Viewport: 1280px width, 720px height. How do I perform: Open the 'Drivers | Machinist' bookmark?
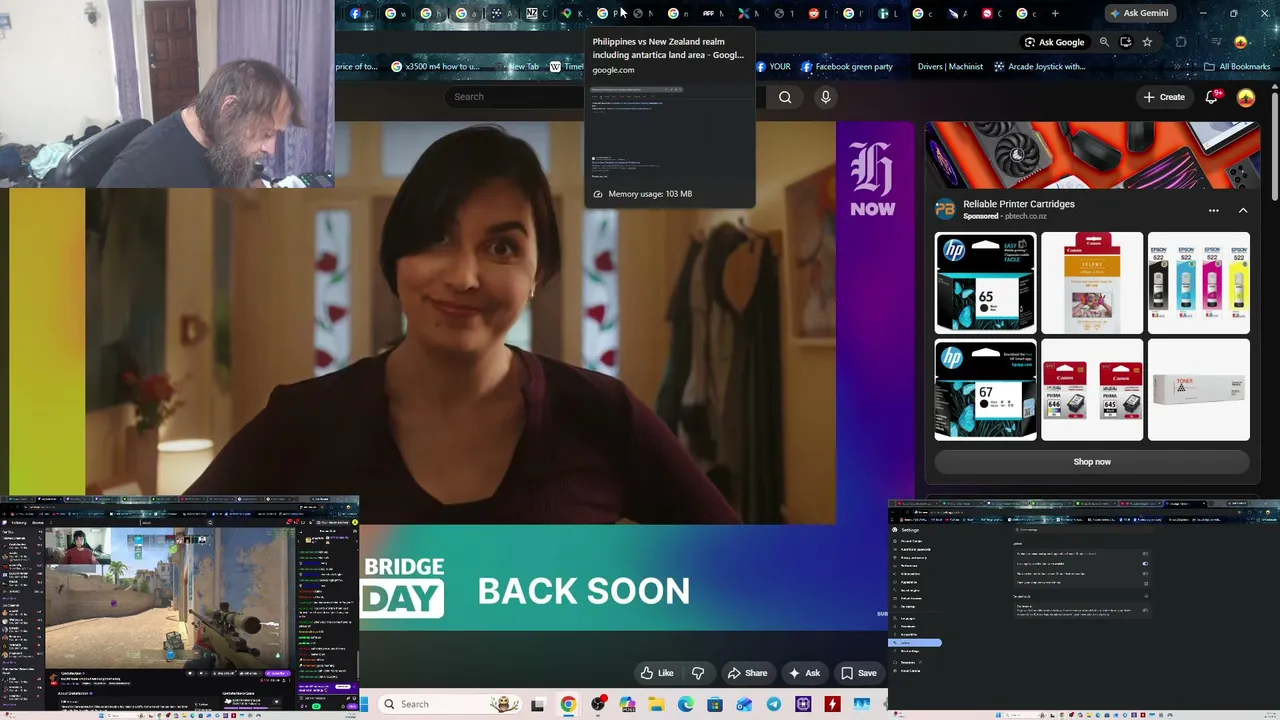click(950, 67)
